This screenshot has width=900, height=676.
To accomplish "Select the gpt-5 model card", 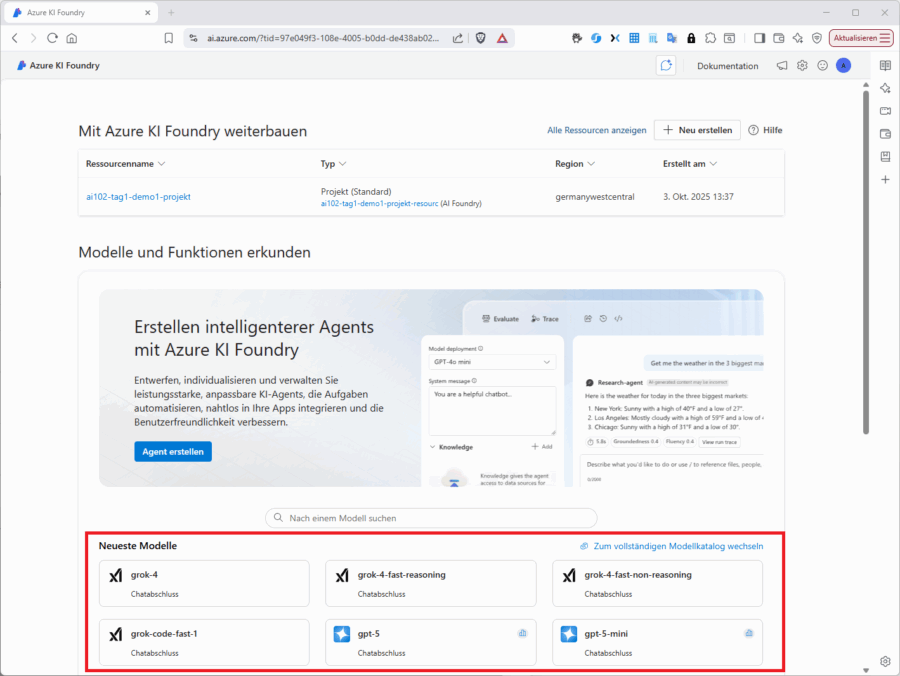I will [x=431, y=642].
